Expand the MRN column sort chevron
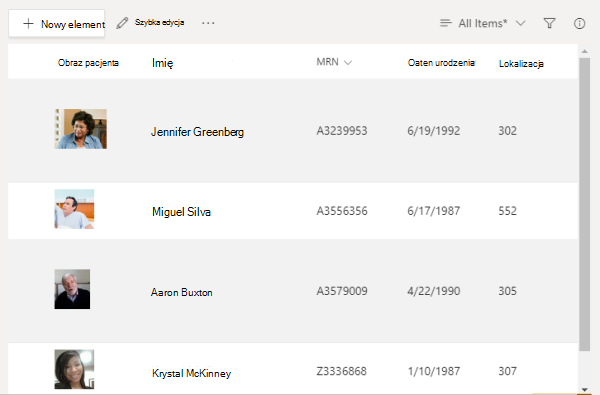Viewport: 600px width, 395px height. (348, 63)
